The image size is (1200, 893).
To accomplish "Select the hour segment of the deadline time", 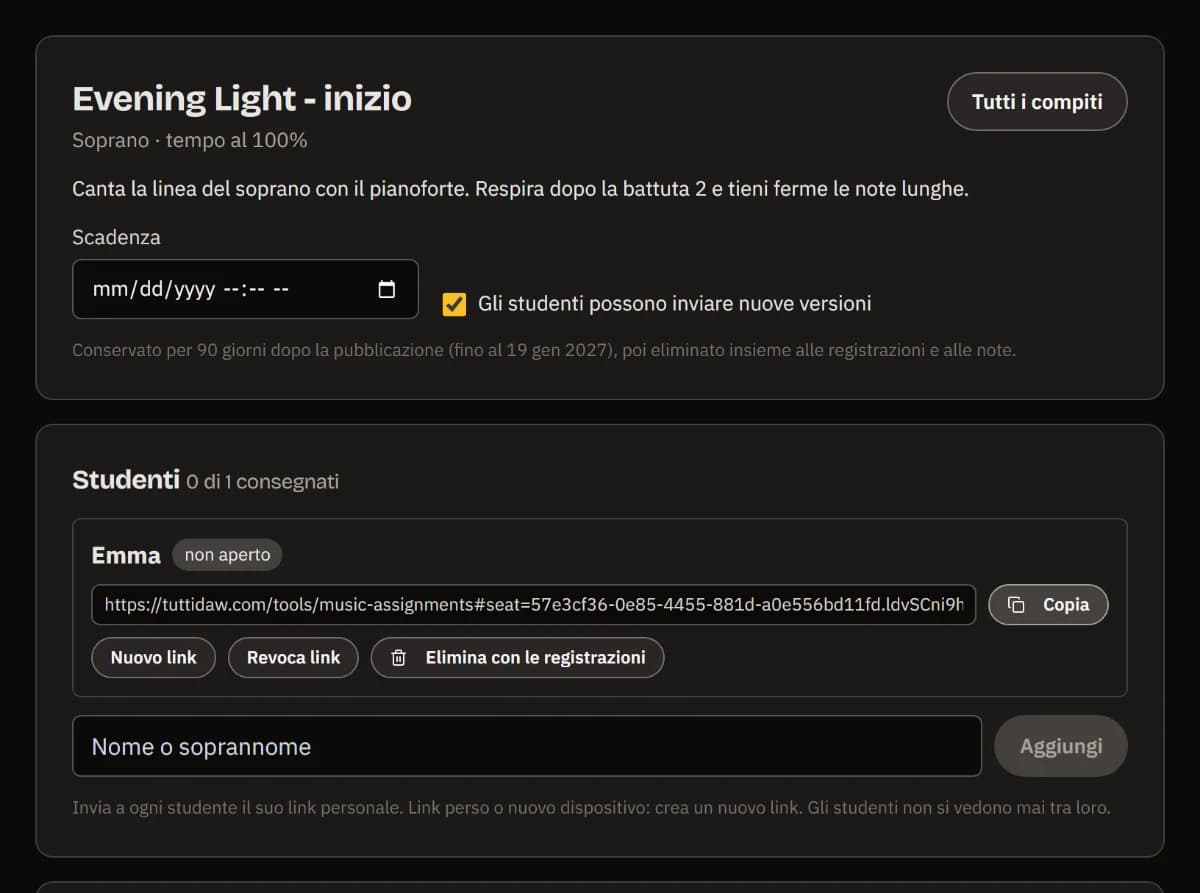I will [x=230, y=290].
